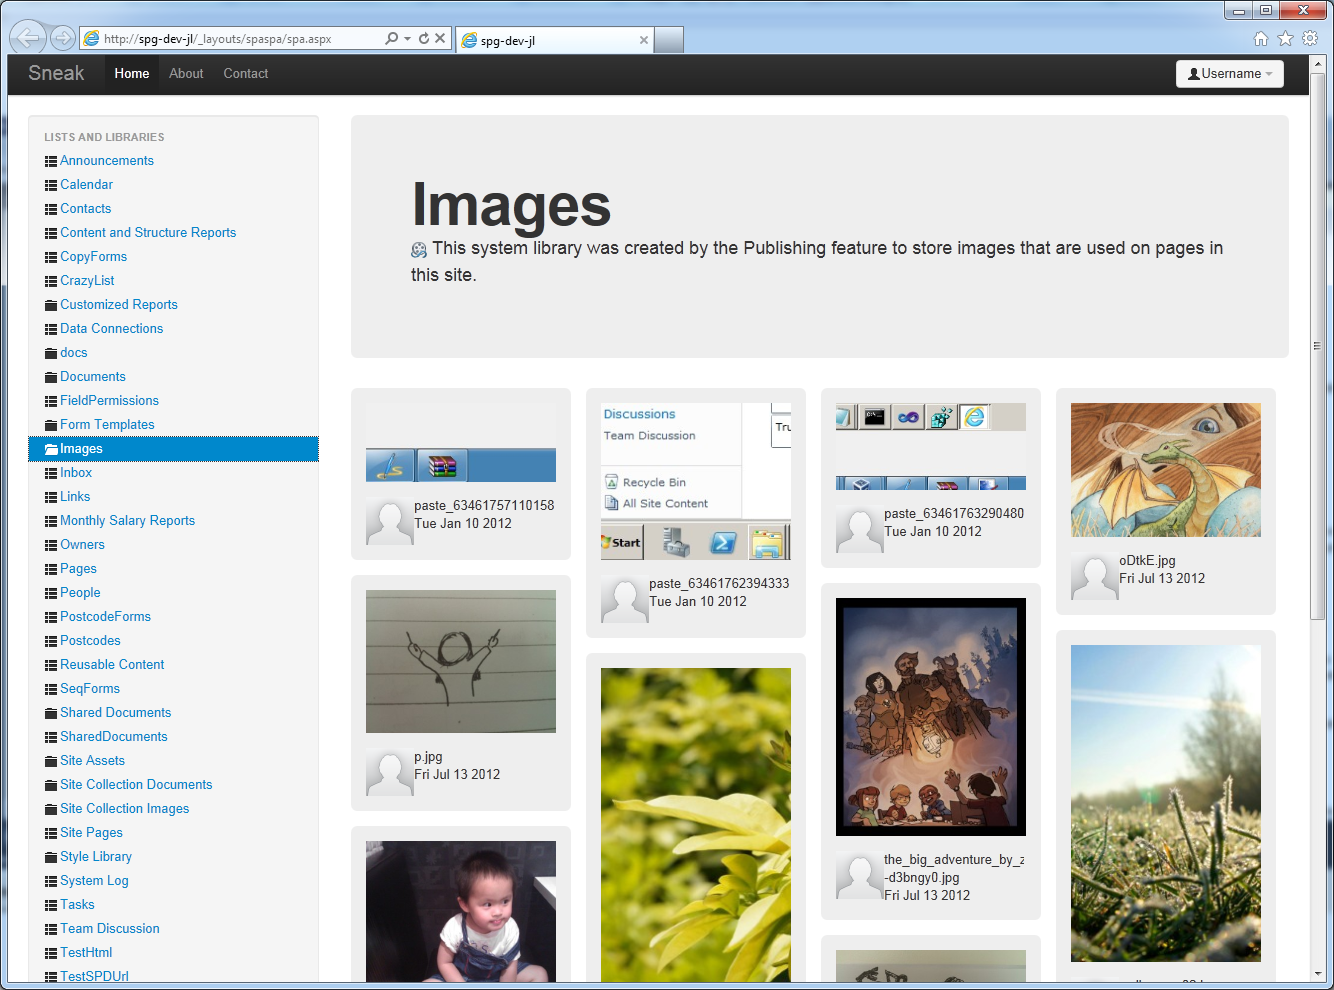Screen dimensions: 1334x990
Task: Click the Sneak brand link
Action: pyautogui.click(x=56, y=73)
